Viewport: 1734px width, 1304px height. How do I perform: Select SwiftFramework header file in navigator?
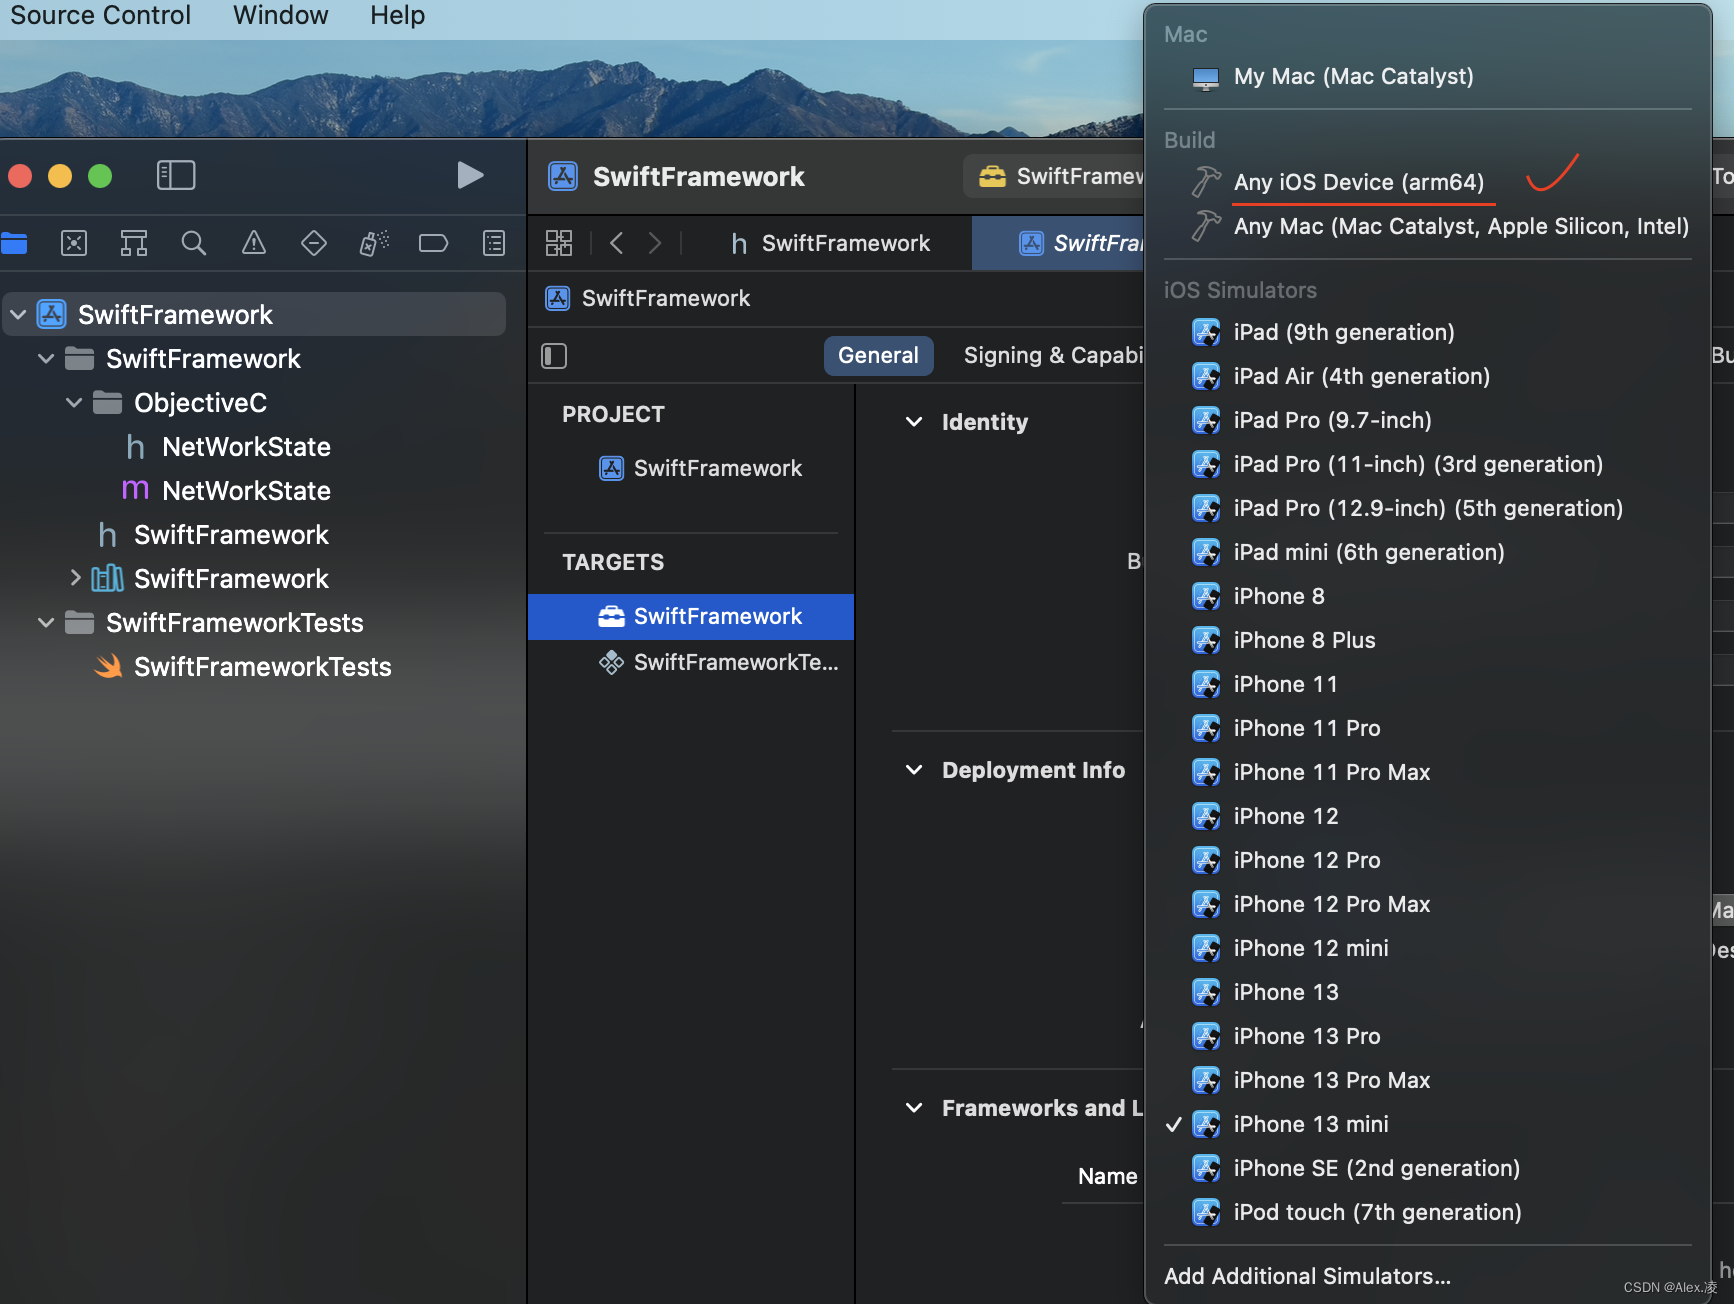pos(231,535)
